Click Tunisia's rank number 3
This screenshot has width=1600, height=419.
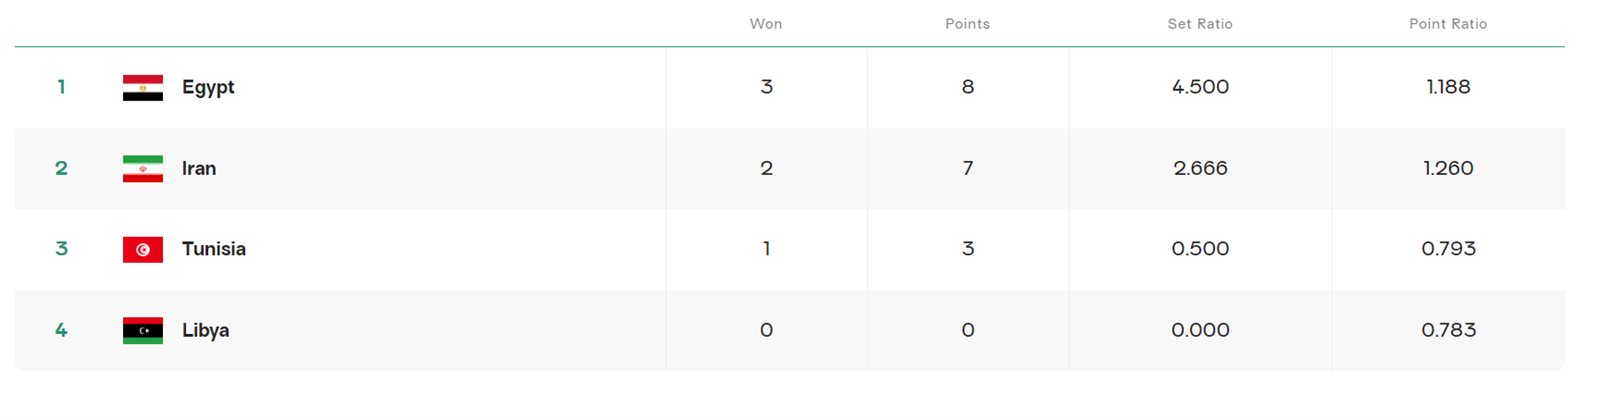tap(61, 249)
